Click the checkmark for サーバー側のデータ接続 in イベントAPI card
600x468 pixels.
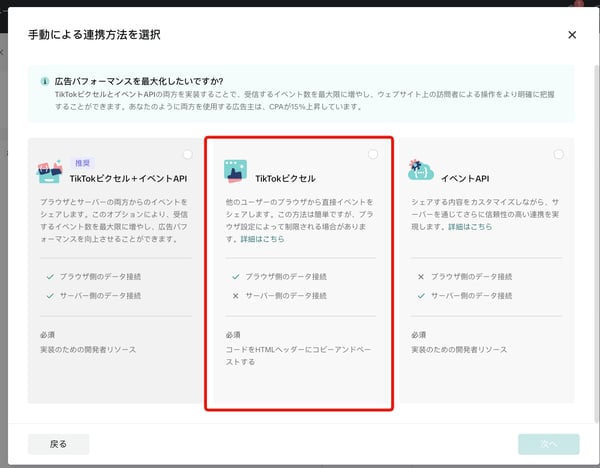click(421, 296)
